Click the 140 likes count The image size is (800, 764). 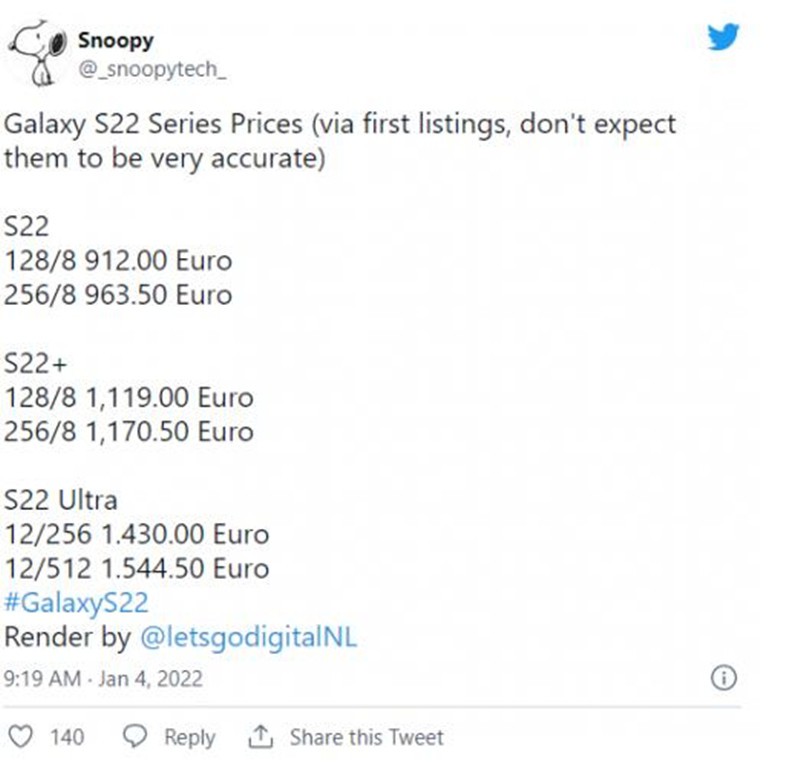(67, 737)
